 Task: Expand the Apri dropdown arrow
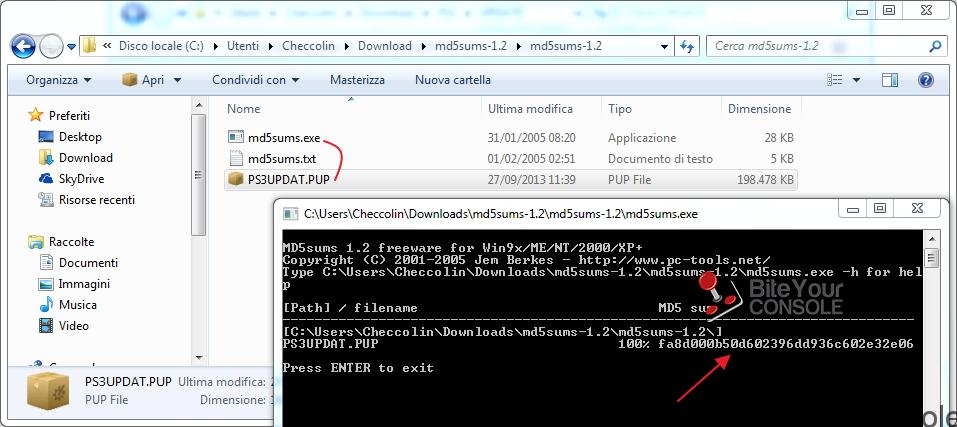coord(177,80)
